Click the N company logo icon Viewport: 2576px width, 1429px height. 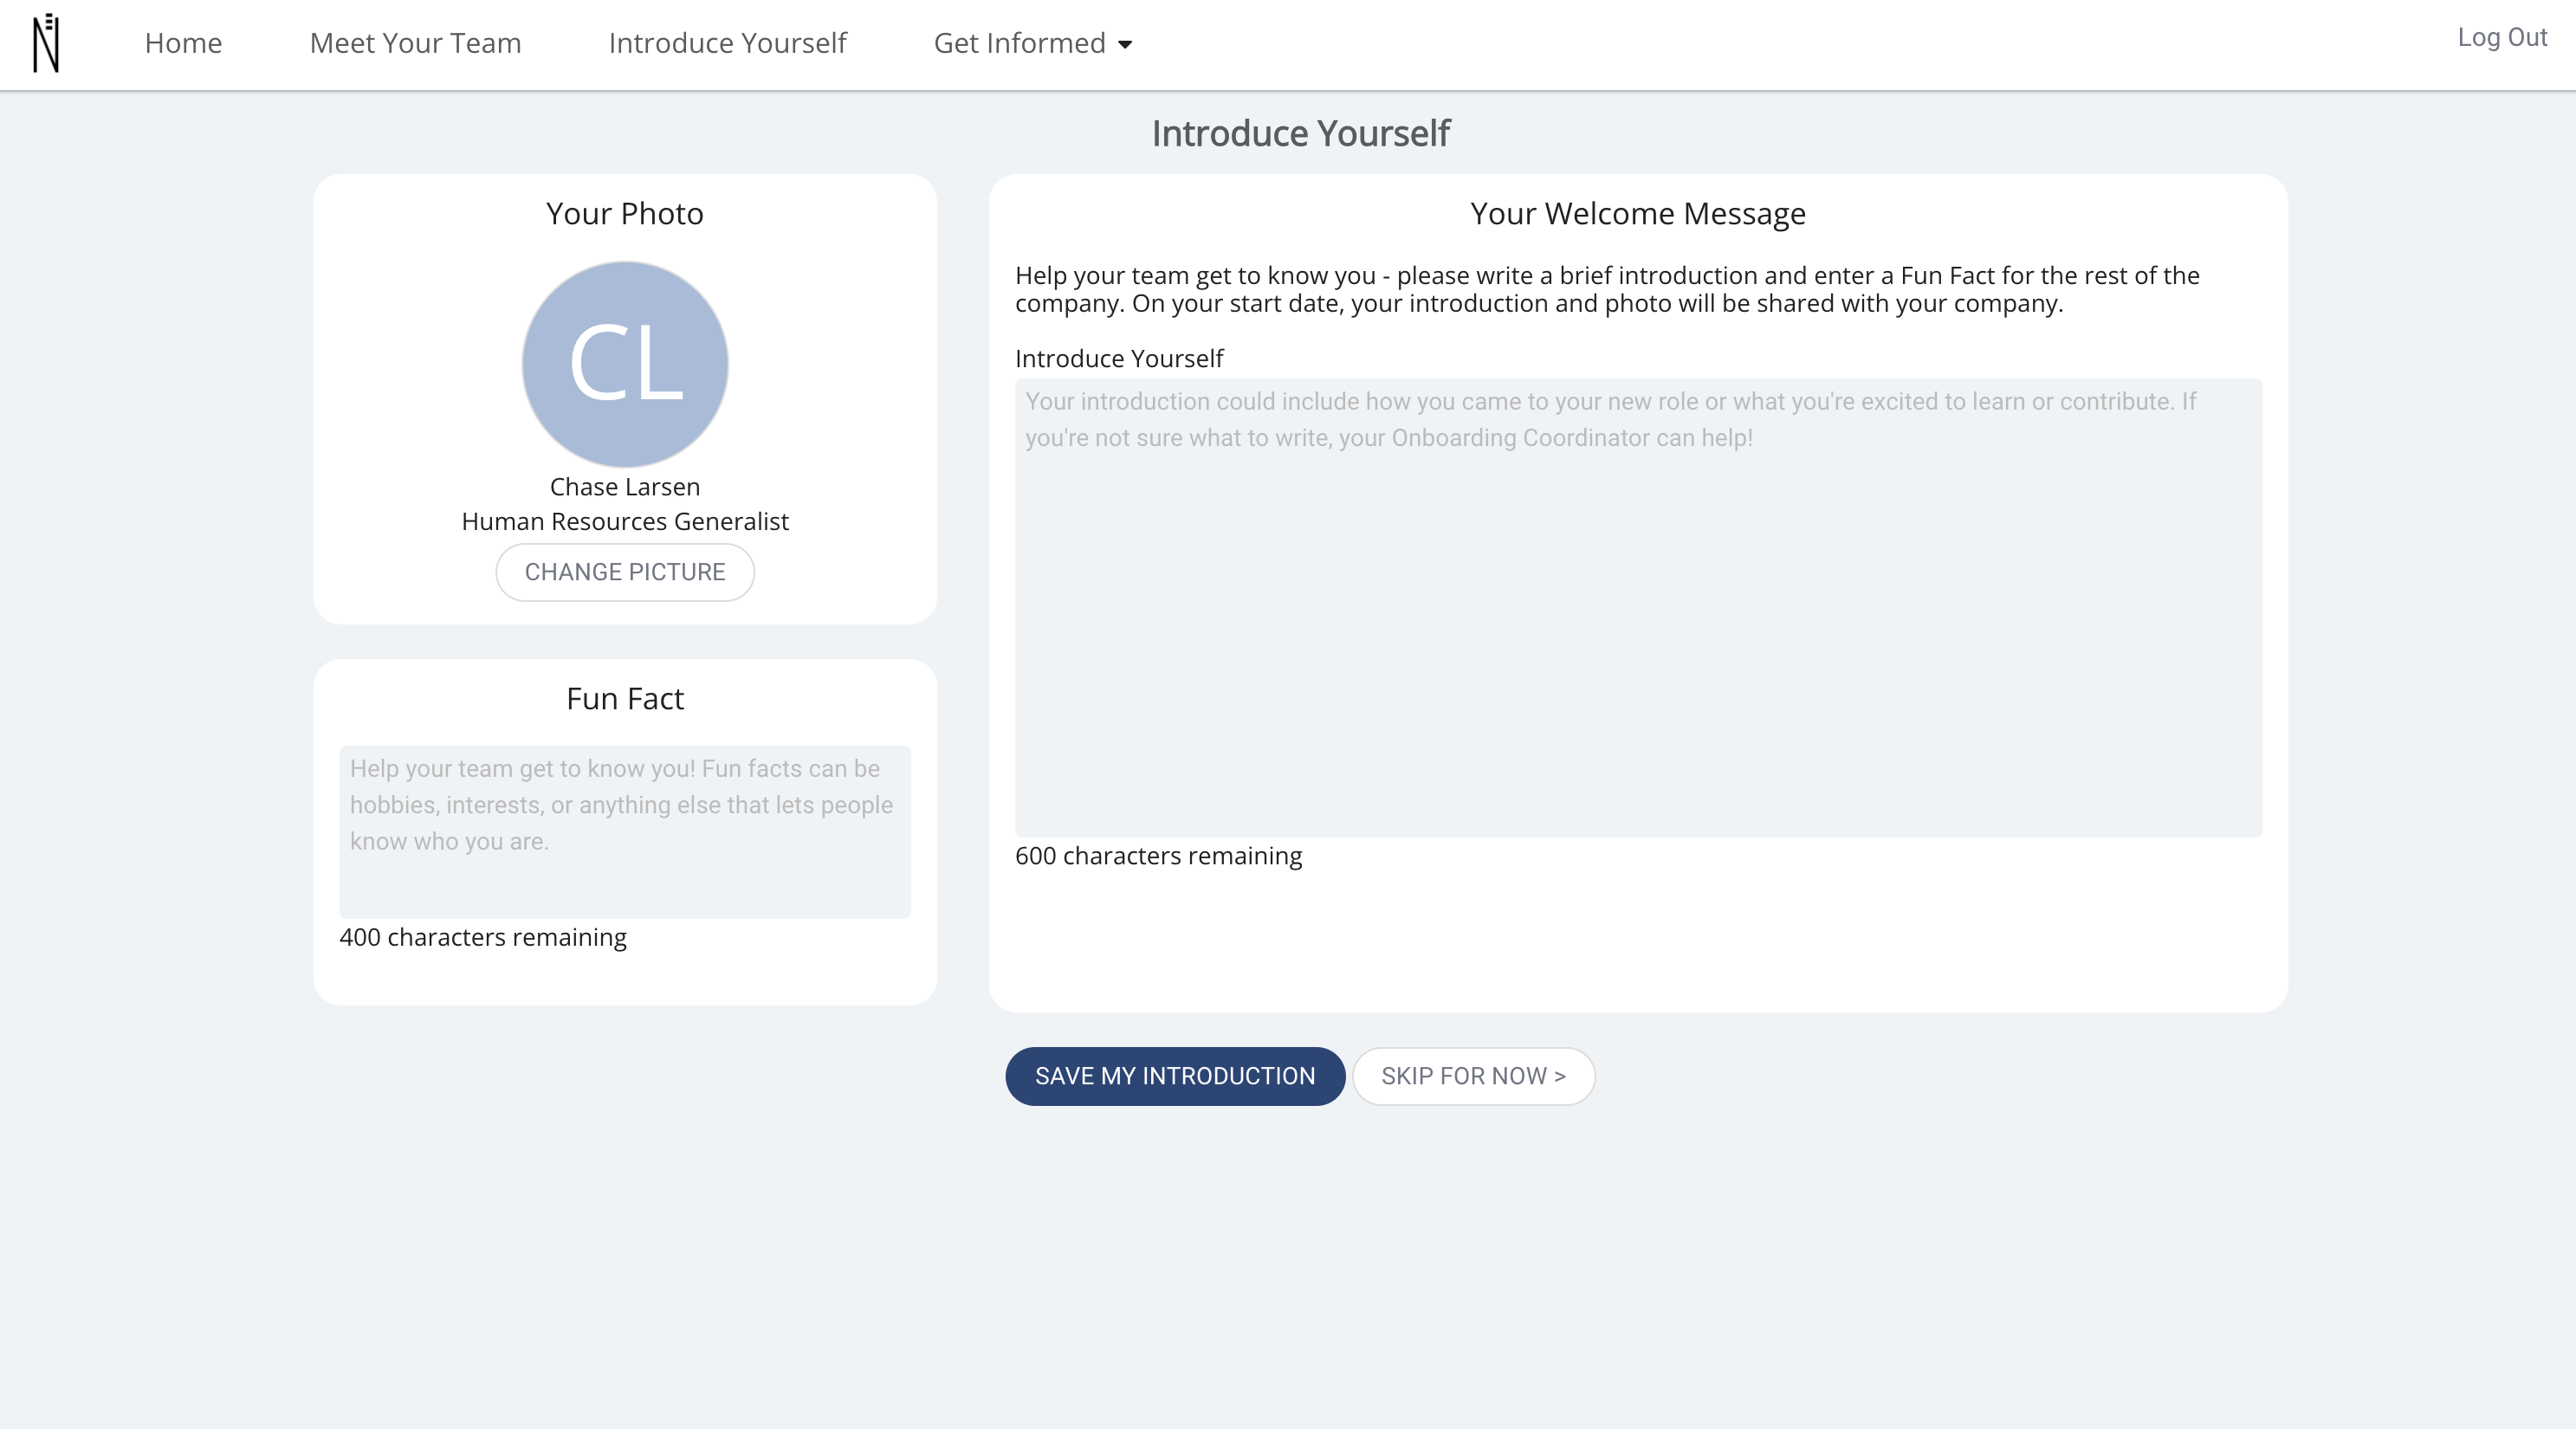pos(46,43)
